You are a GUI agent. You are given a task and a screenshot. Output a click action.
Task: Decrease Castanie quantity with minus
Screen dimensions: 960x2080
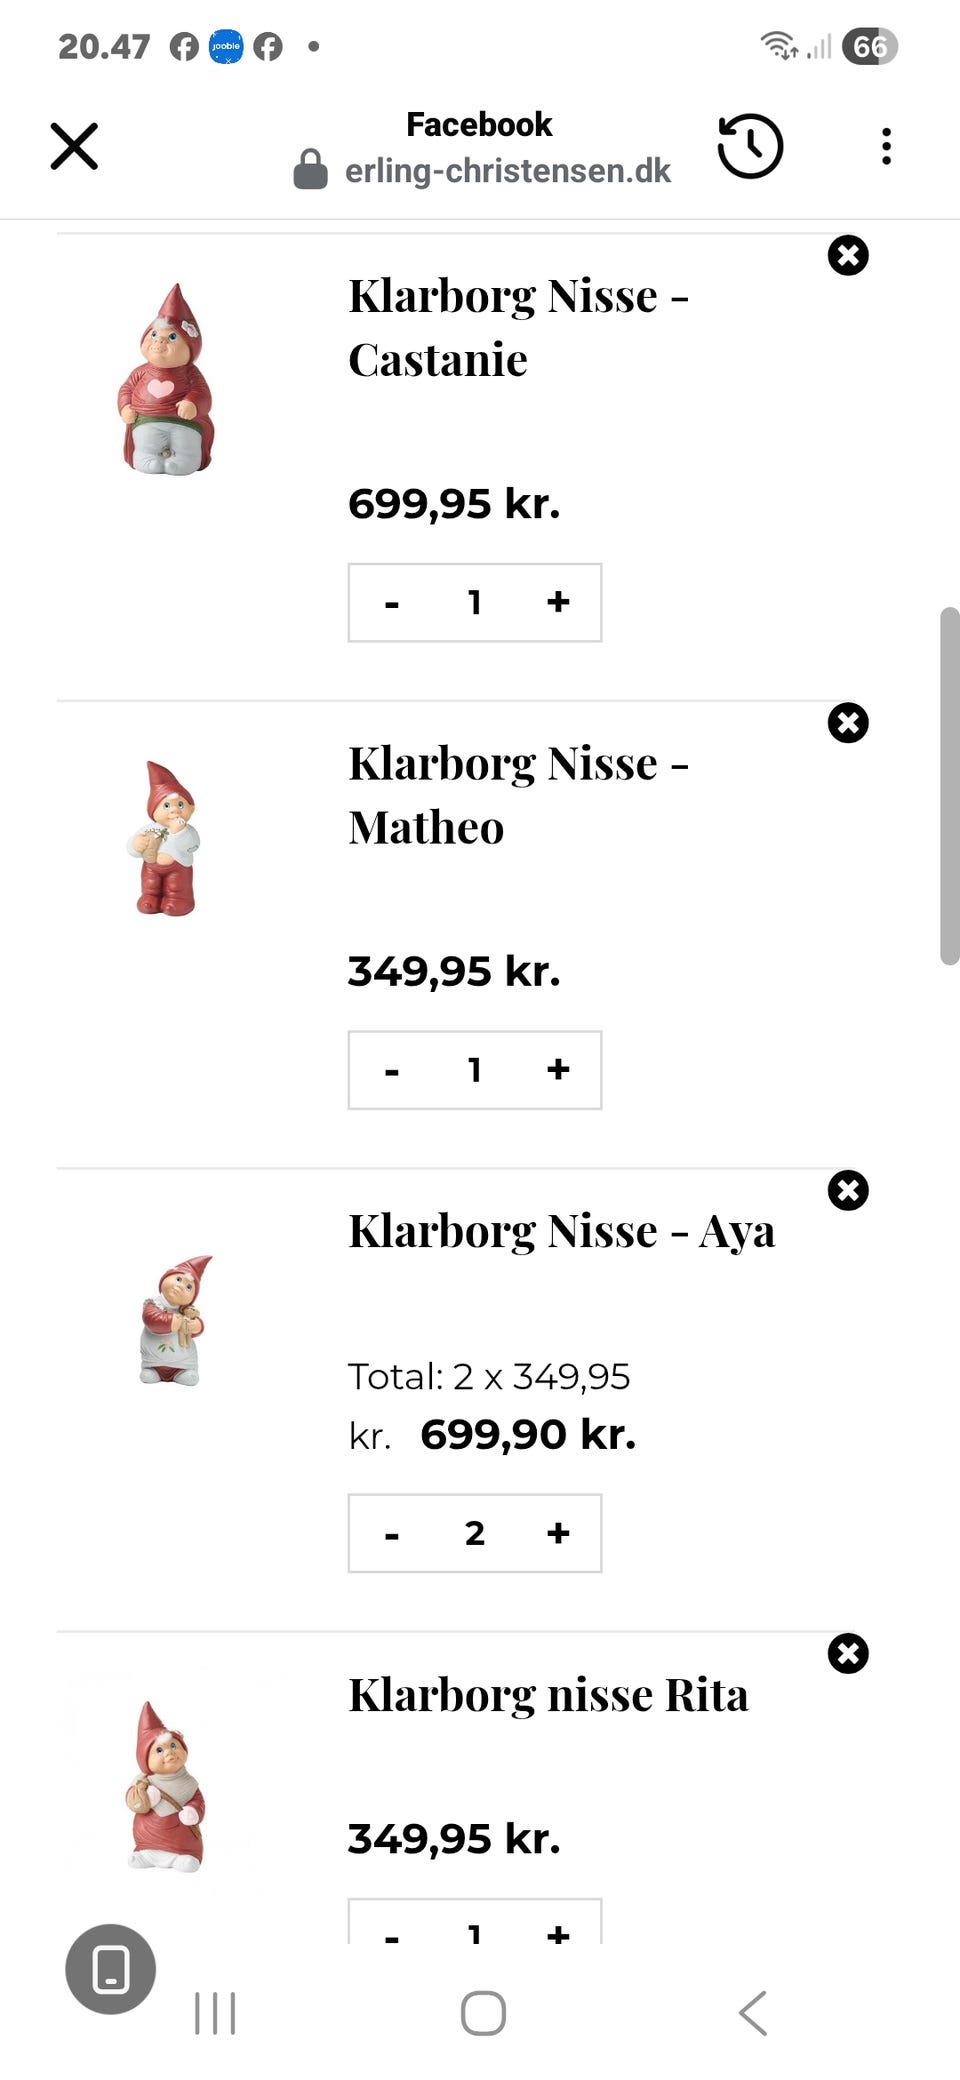392,602
